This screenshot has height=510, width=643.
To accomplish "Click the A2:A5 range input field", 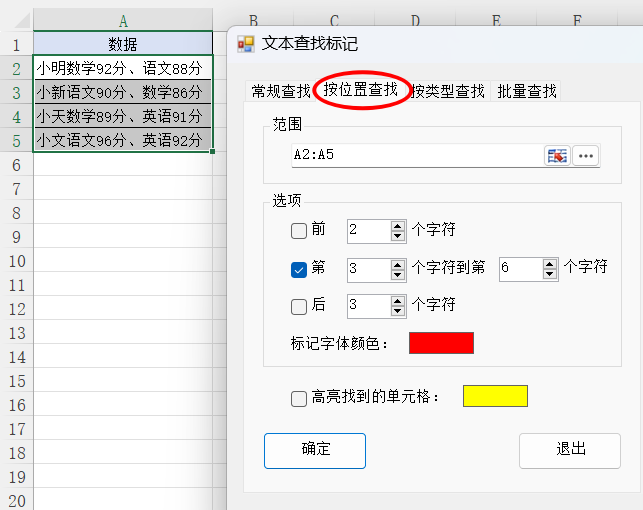I will point(415,155).
